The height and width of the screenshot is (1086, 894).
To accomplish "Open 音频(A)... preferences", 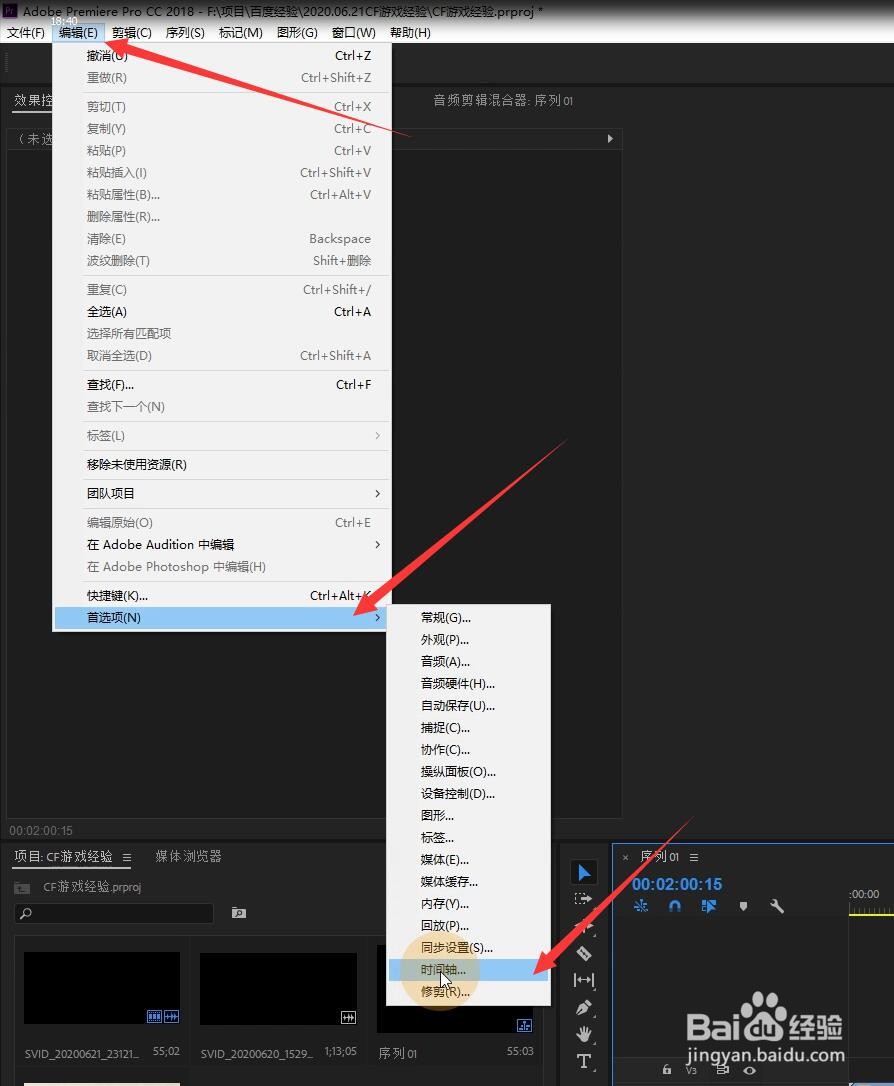I will coord(468,661).
